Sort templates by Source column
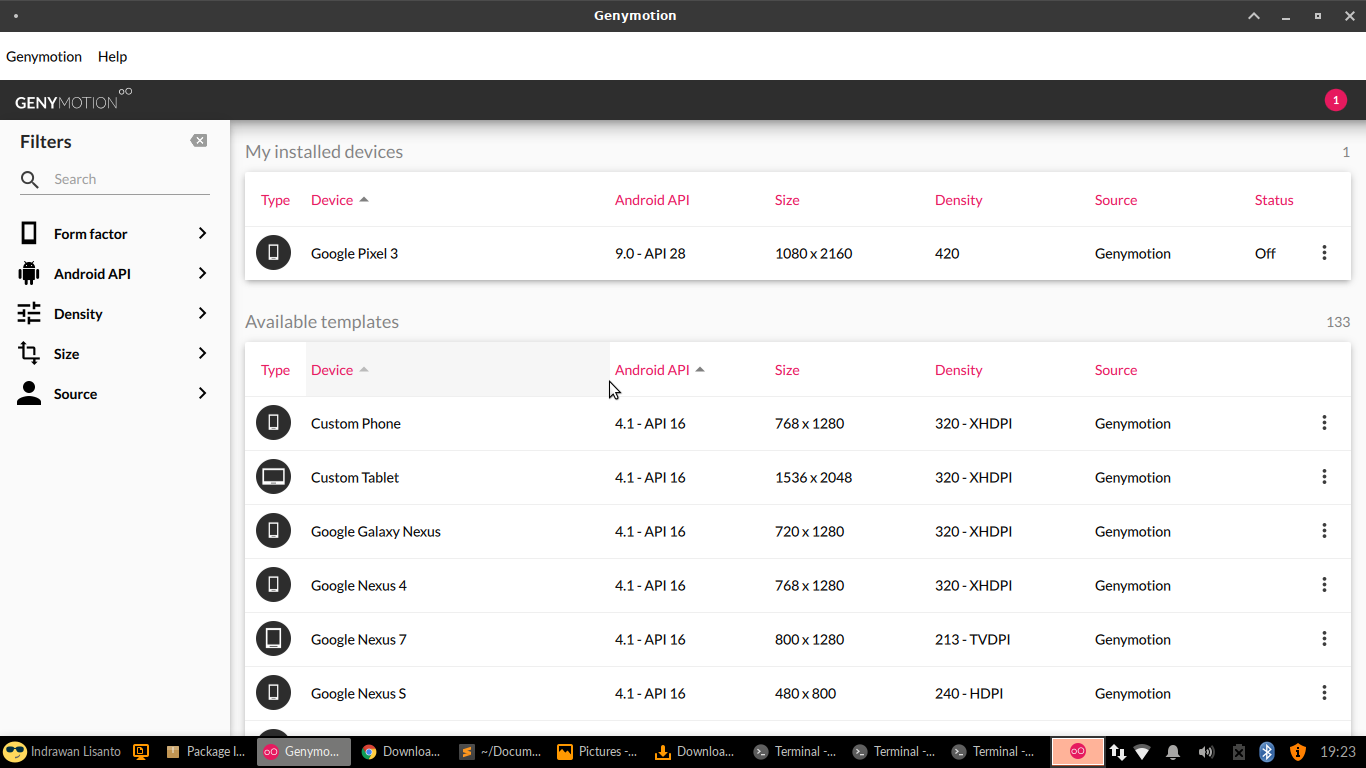Screen dimensions: 1366x768 1116,370
